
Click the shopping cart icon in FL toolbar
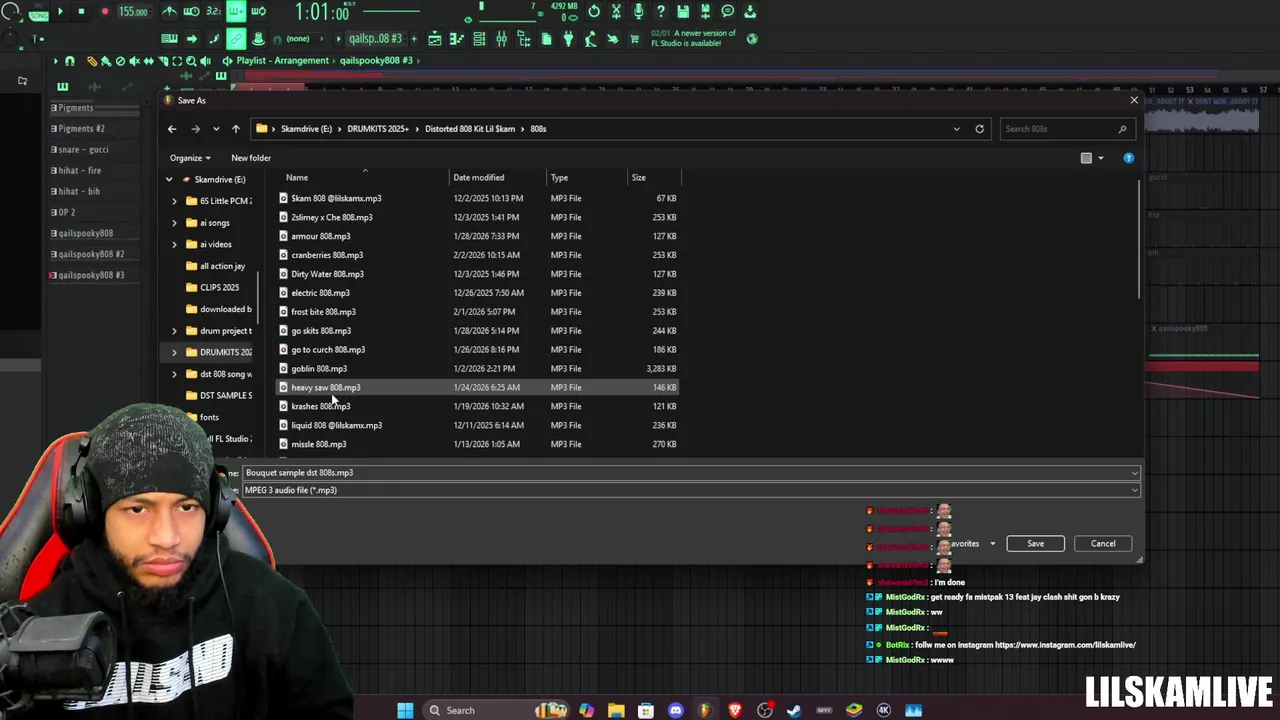coord(634,39)
